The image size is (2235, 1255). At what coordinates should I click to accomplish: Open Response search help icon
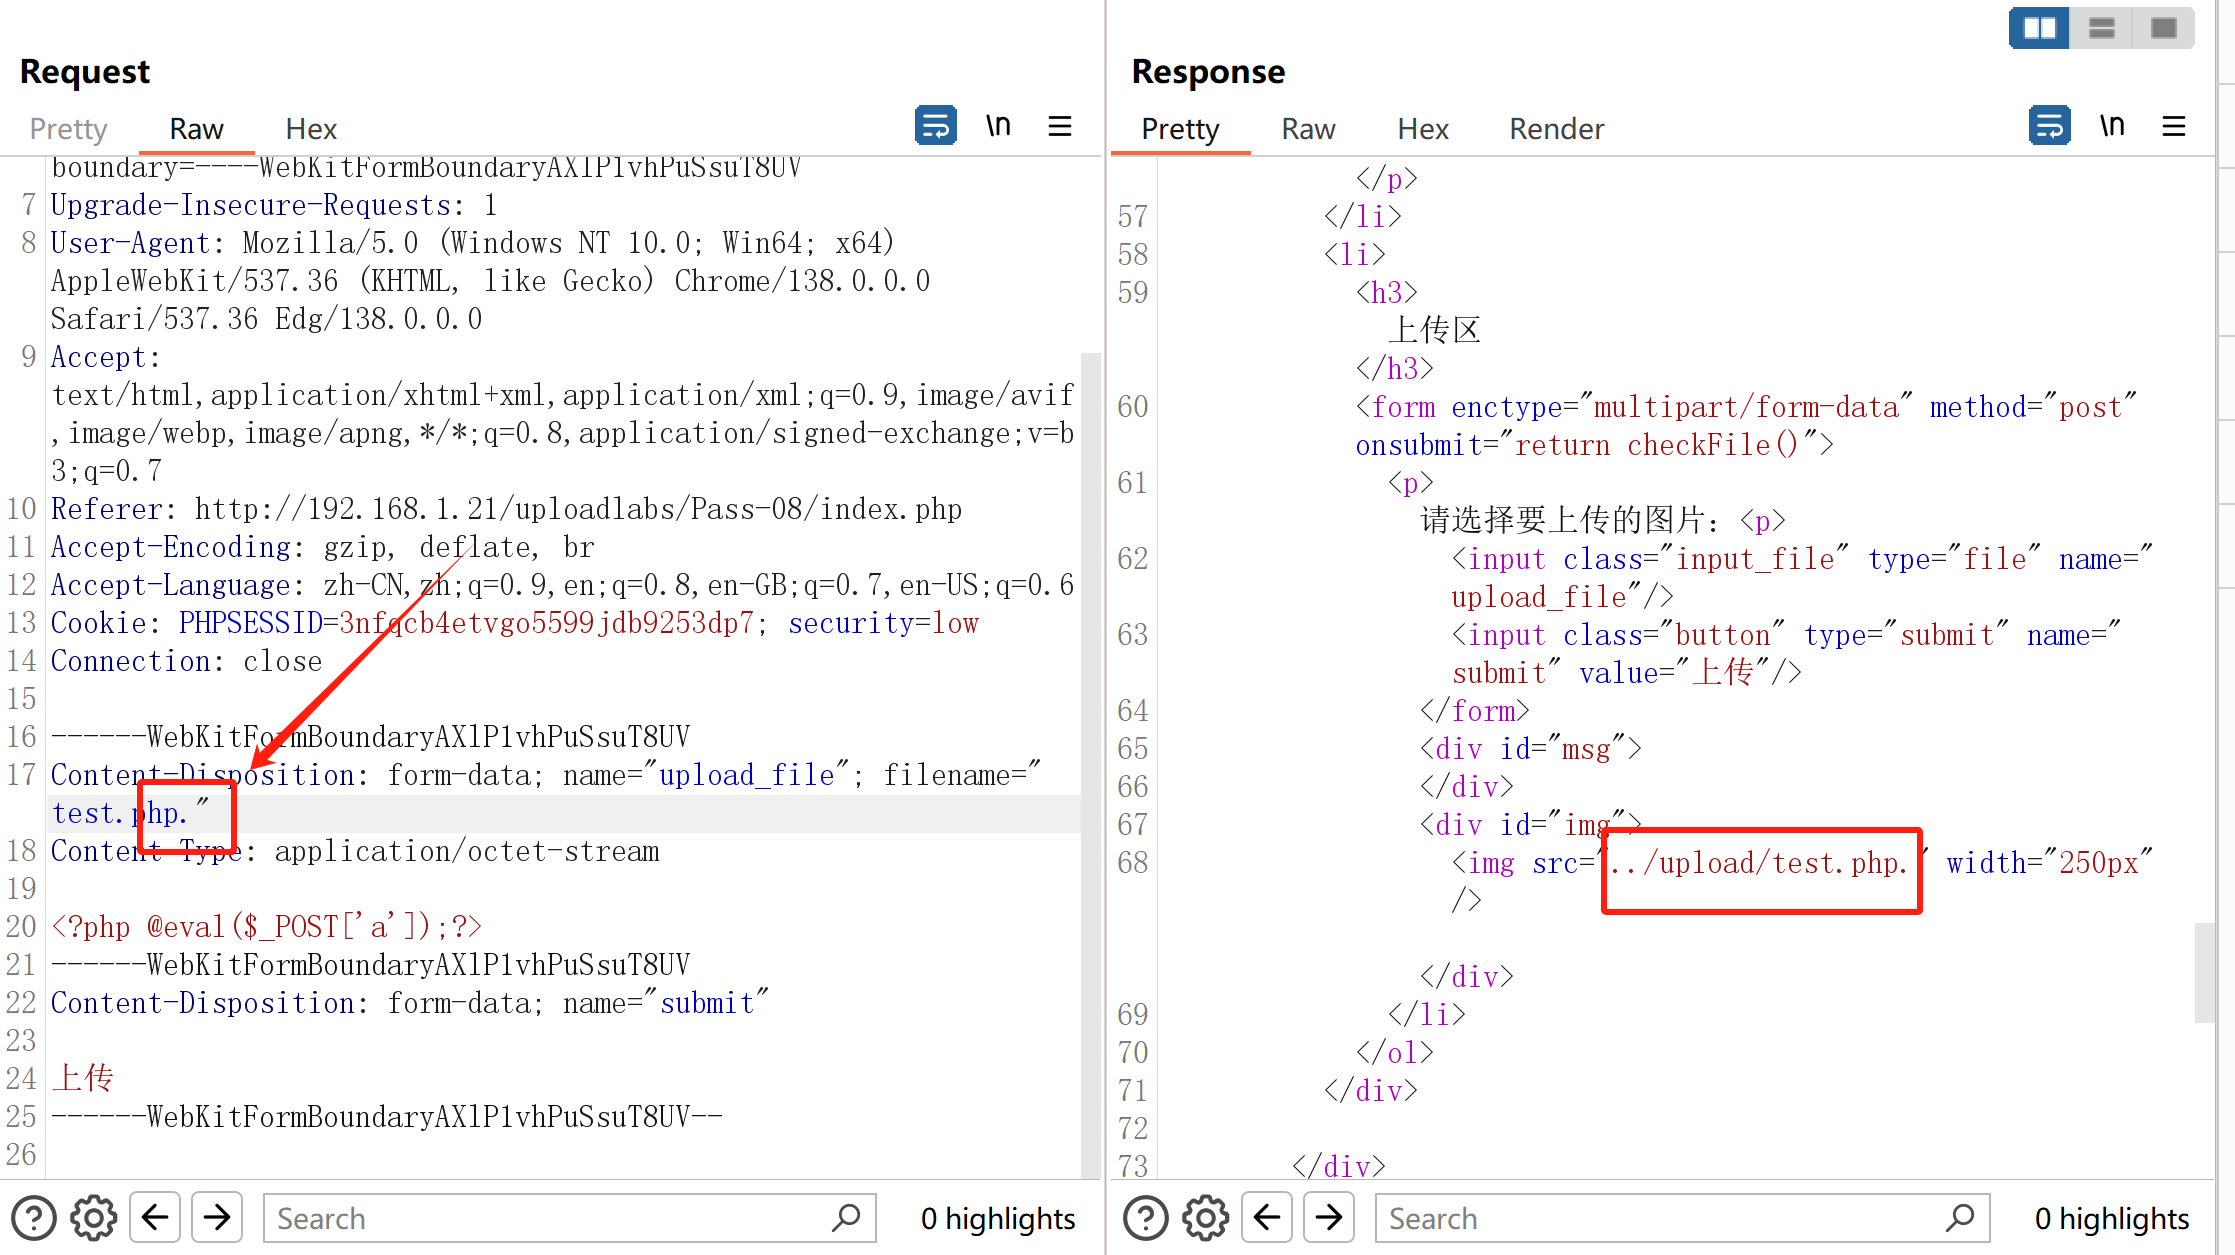1146,1218
